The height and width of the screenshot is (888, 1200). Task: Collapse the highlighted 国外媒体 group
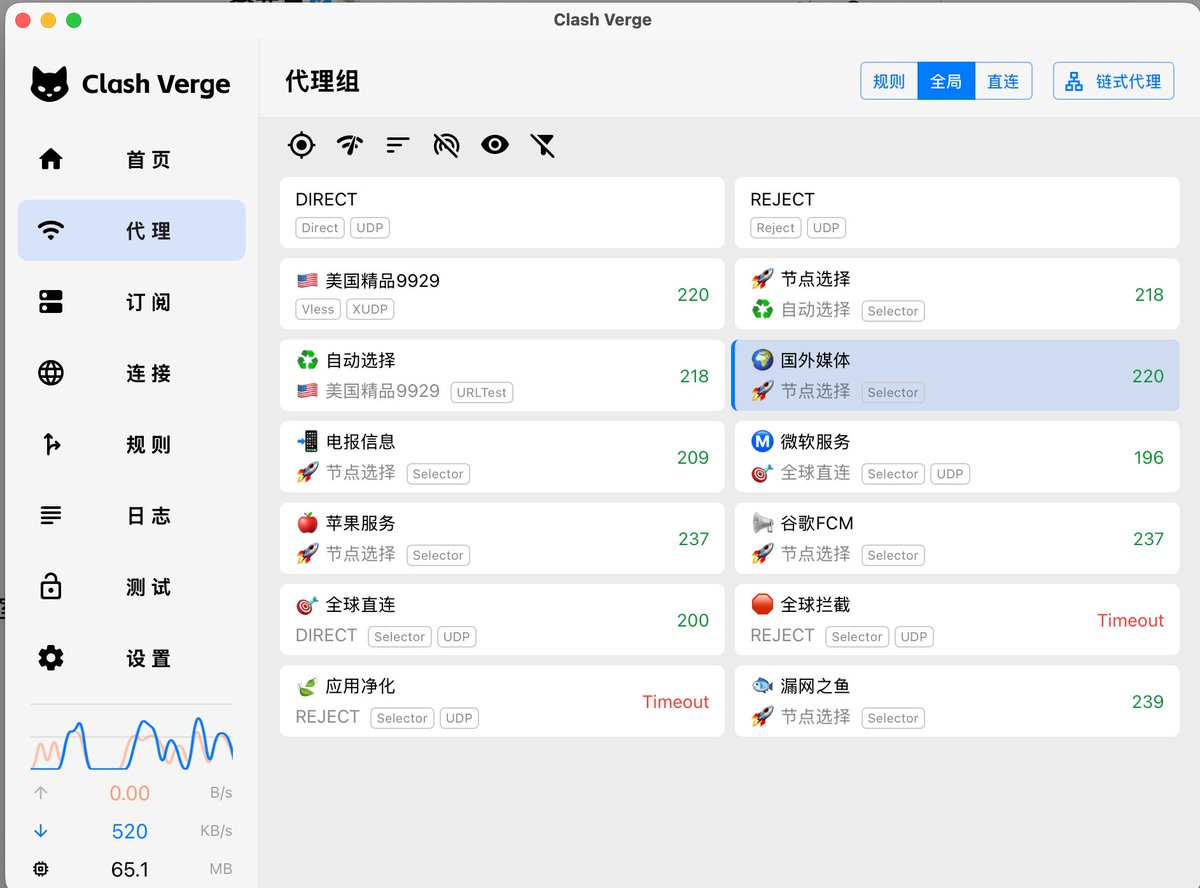coord(956,376)
